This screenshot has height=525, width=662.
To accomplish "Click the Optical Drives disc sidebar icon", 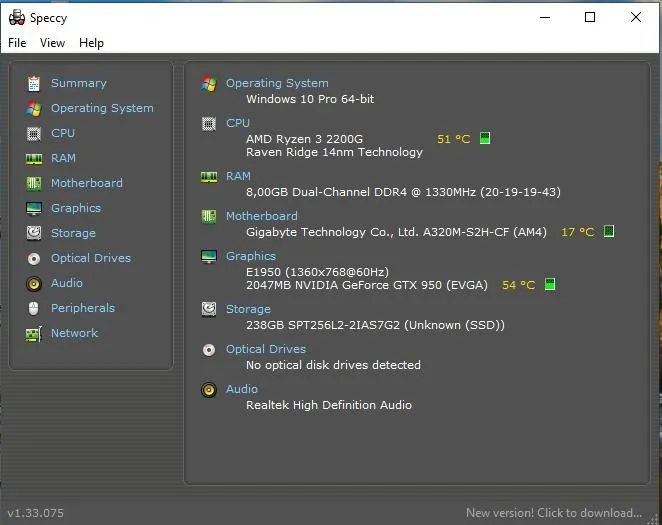I will tap(34, 258).
